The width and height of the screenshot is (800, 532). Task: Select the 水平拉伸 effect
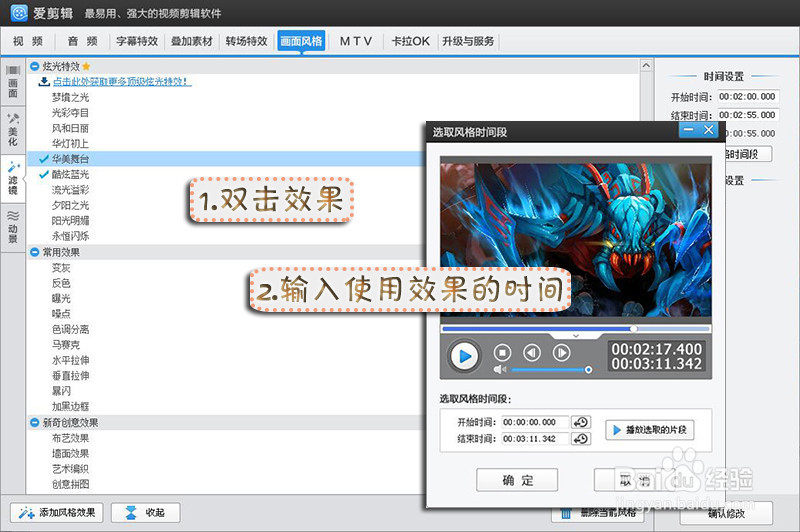[x=70, y=360]
